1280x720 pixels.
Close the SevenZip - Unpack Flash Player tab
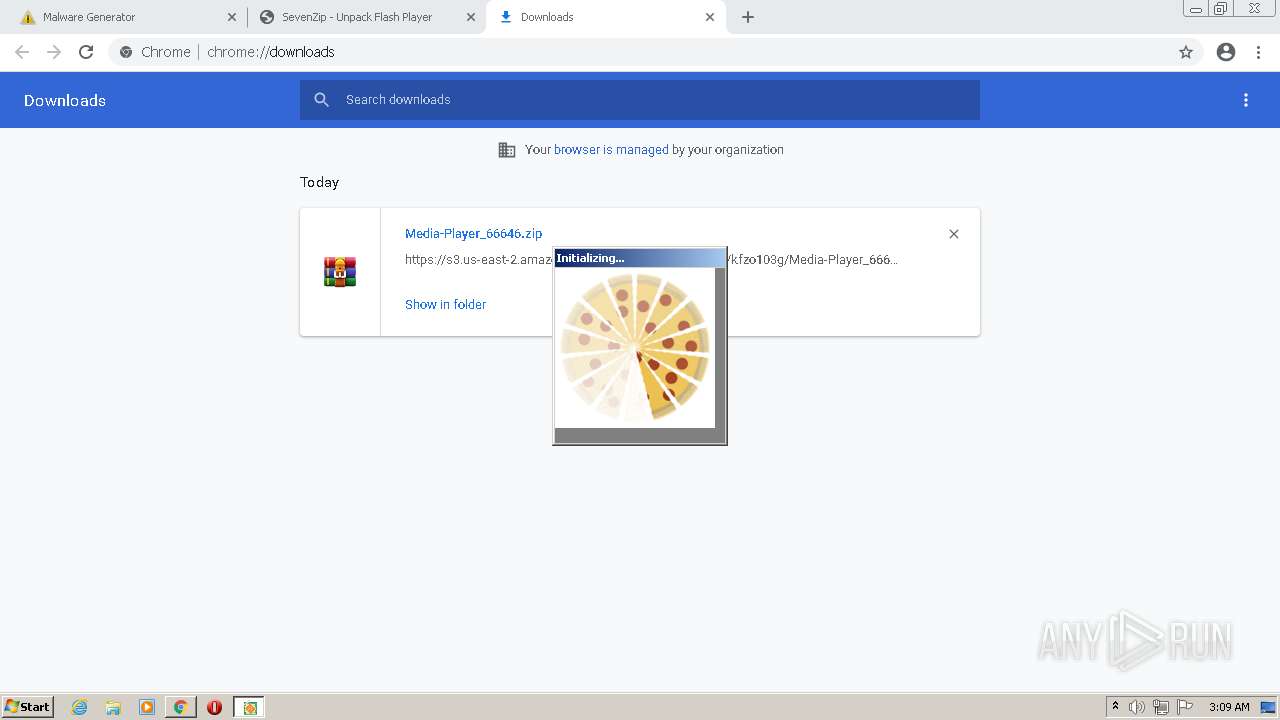click(471, 17)
